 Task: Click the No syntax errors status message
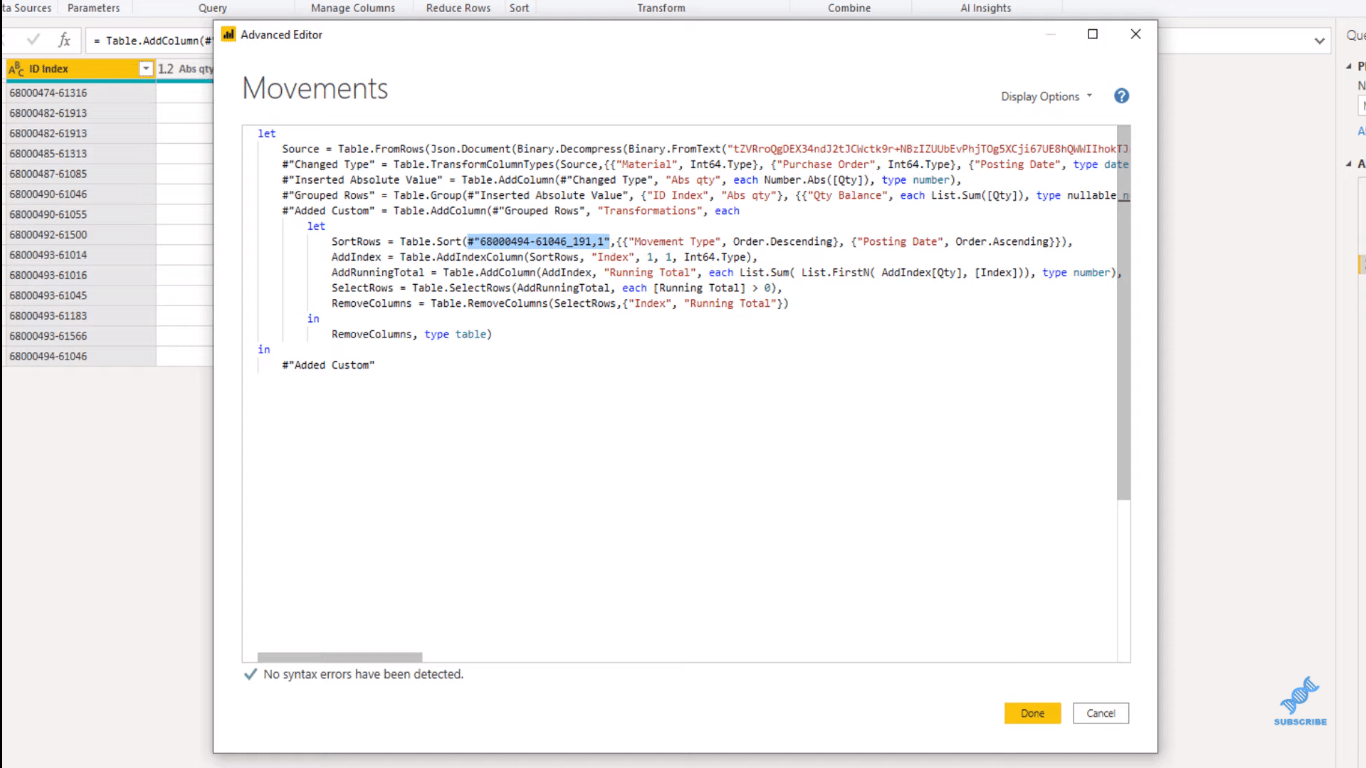click(x=363, y=674)
